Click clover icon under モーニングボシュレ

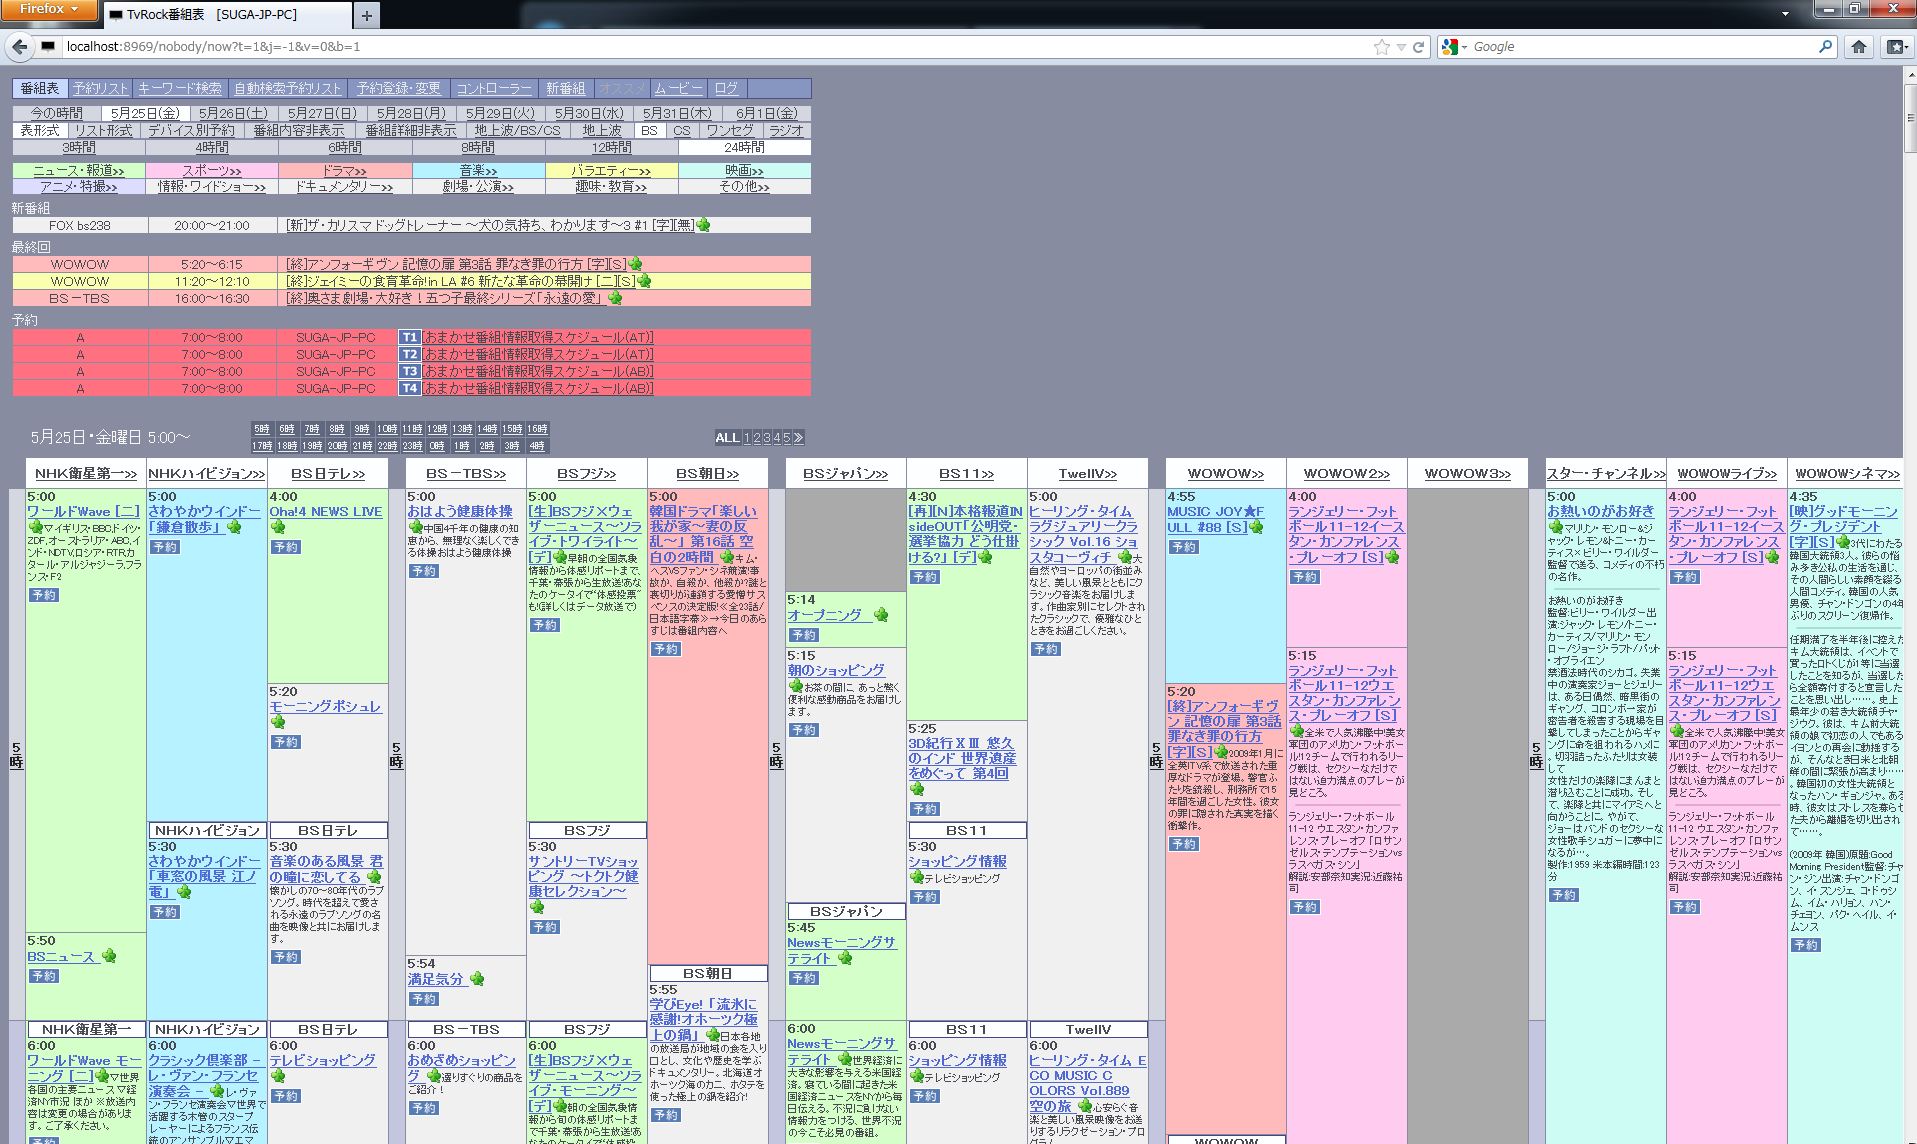[278, 722]
